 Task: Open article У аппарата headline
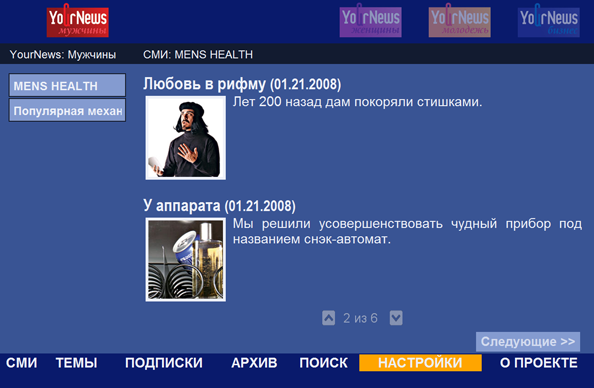pyautogui.click(x=219, y=206)
